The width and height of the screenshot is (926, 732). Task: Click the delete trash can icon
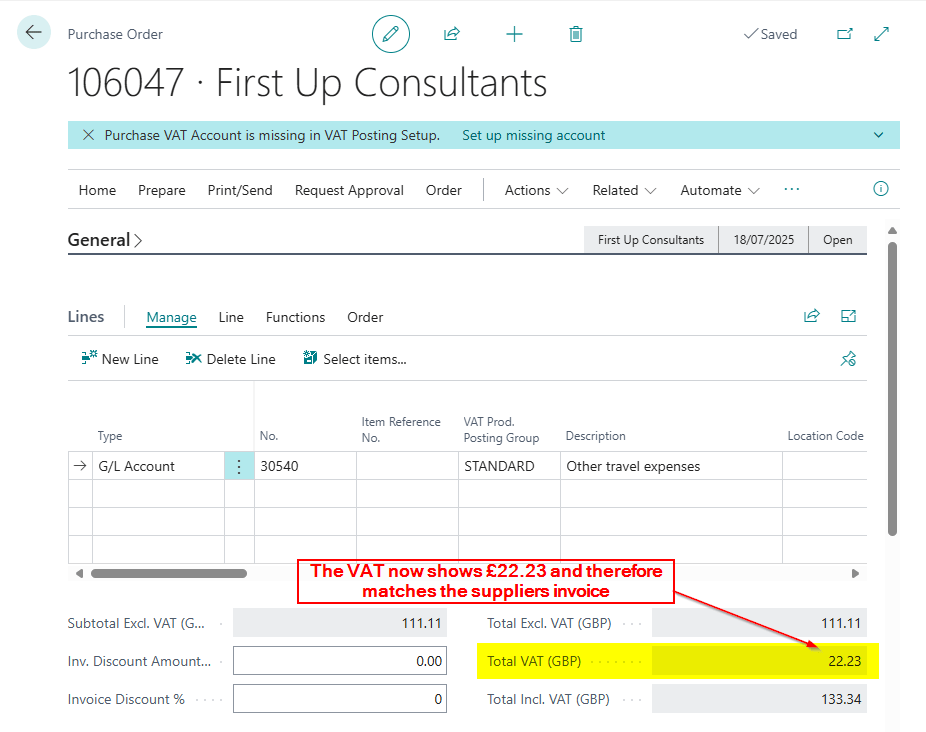pyautogui.click(x=576, y=34)
